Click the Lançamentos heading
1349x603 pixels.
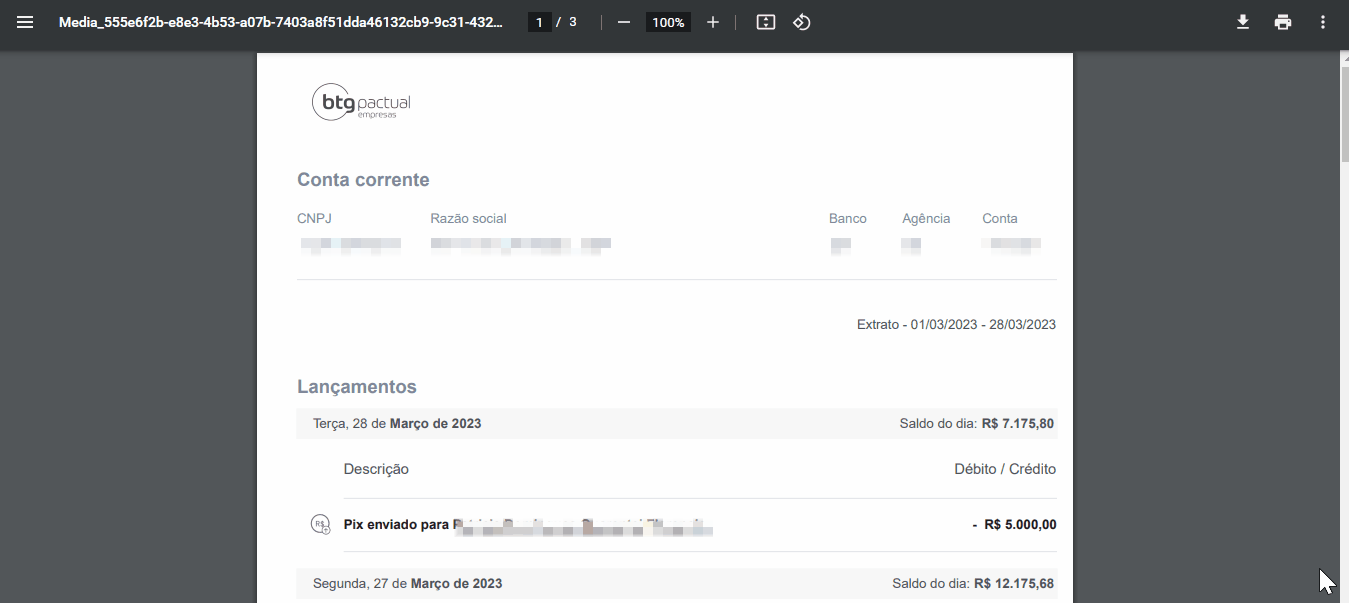click(x=357, y=387)
